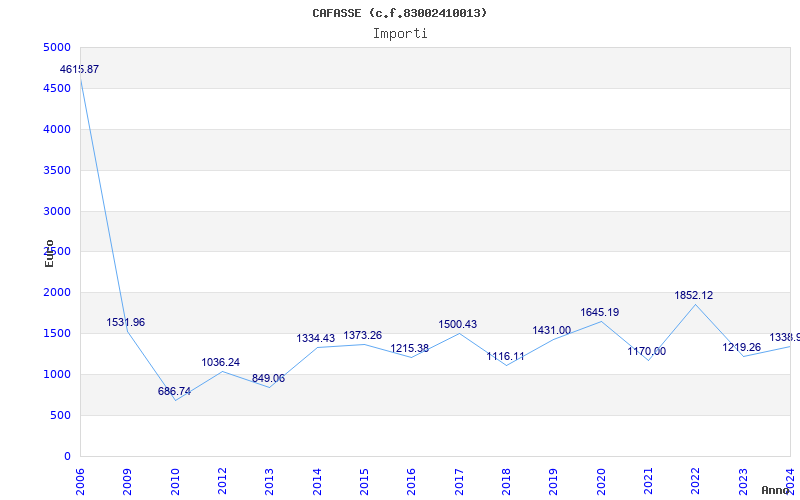Click the x-axis year 2015
The height and width of the screenshot is (500, 800).
pos(364,482)
